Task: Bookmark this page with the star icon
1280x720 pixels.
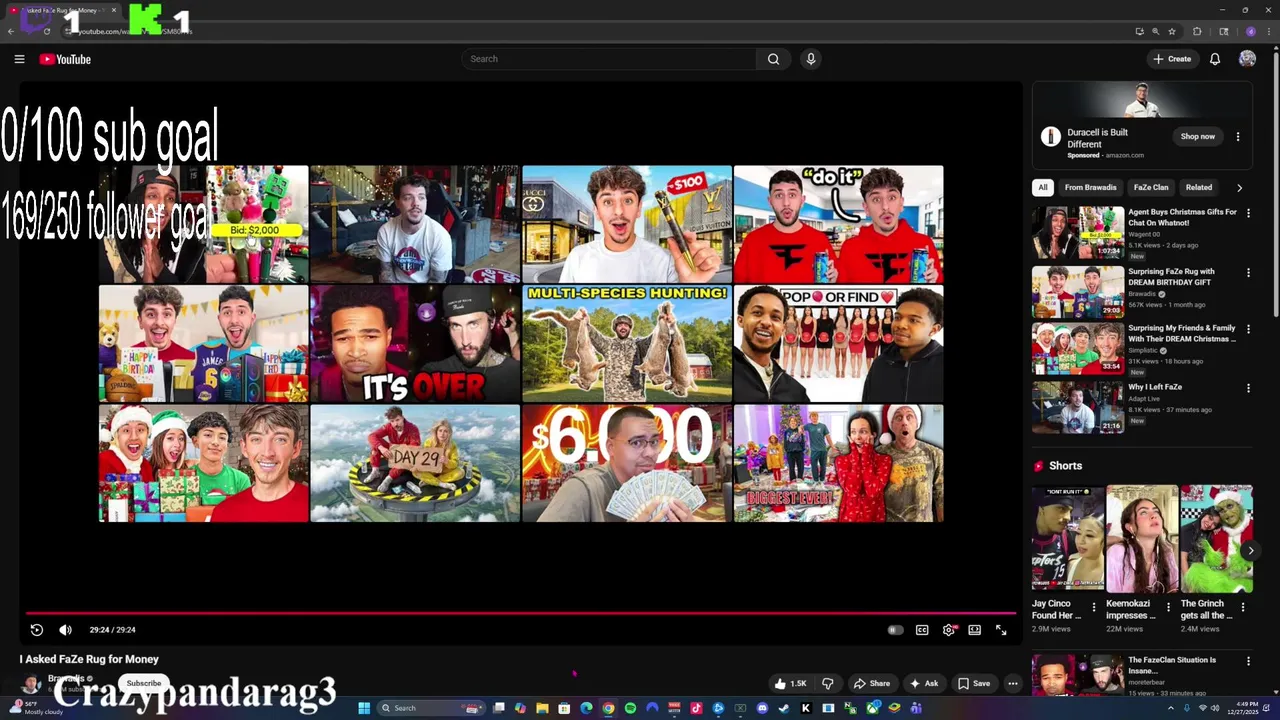Action: 1172,31
